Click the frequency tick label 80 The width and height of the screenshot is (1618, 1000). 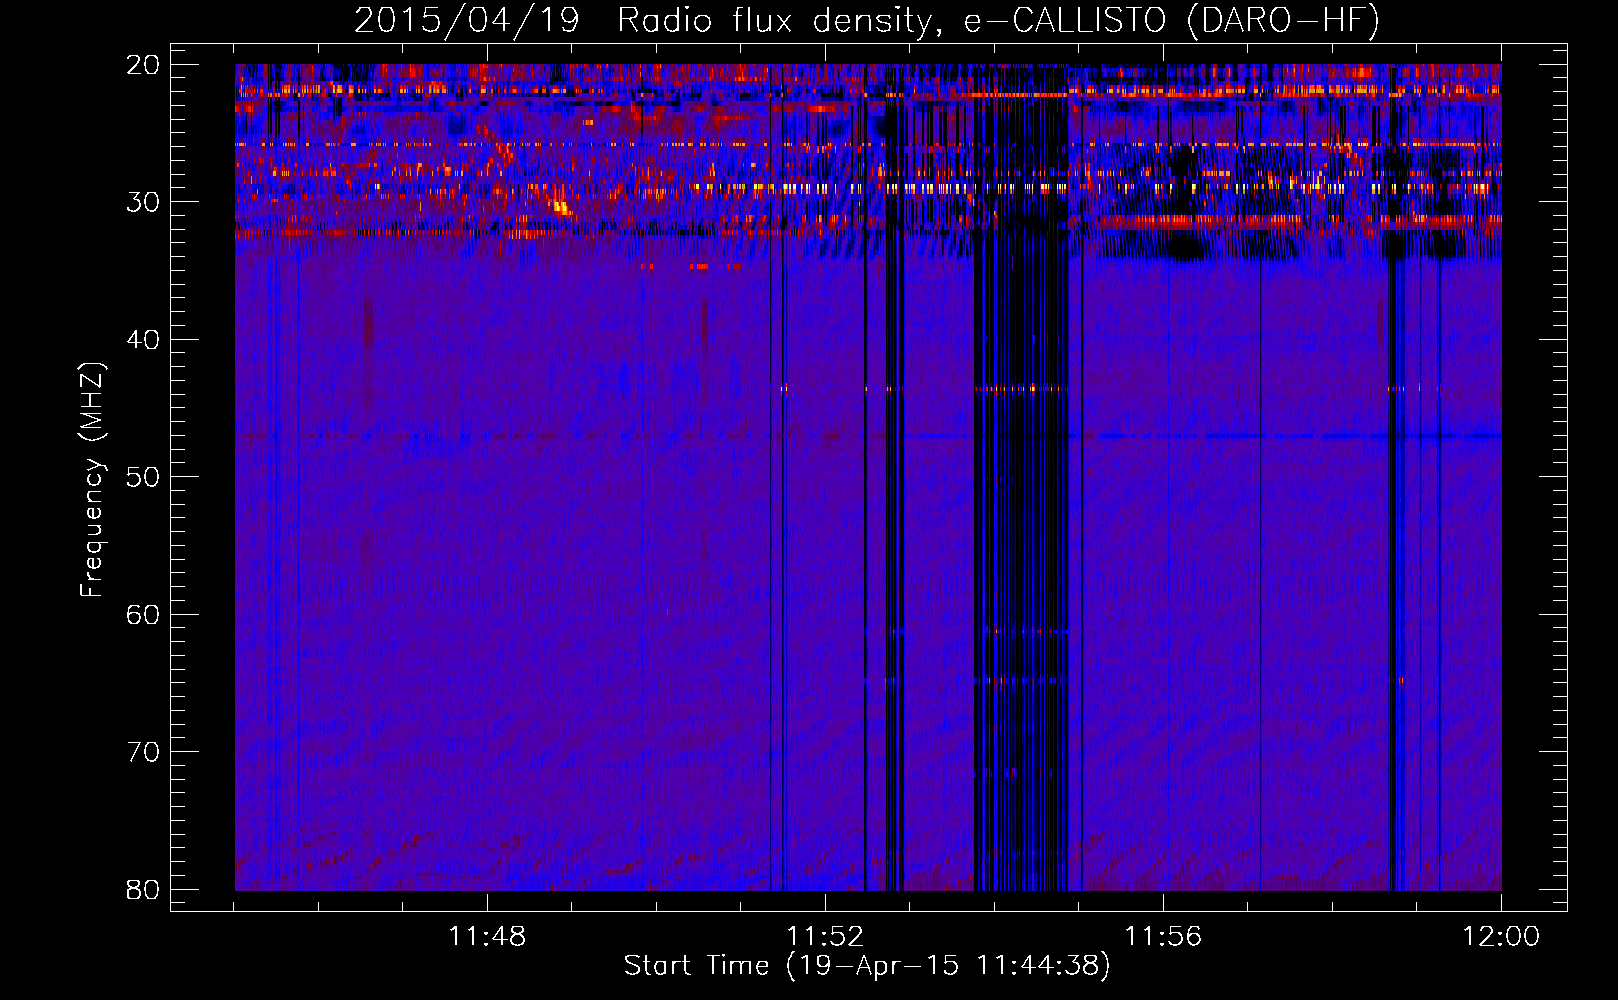[x=144, y=889]
